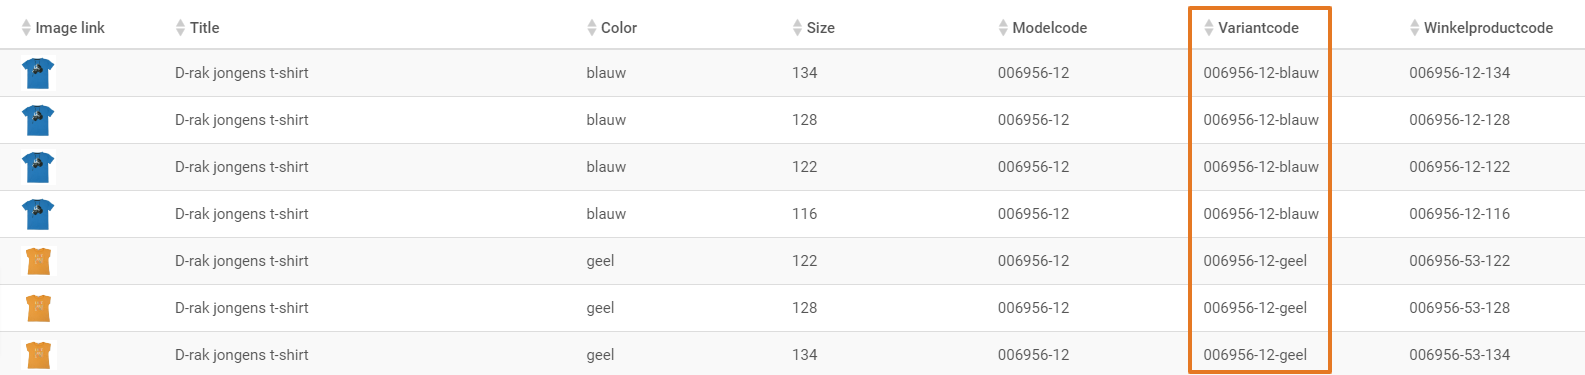
Task: Click sort icon beside Modelcode header
Action: click(1003, 28)
